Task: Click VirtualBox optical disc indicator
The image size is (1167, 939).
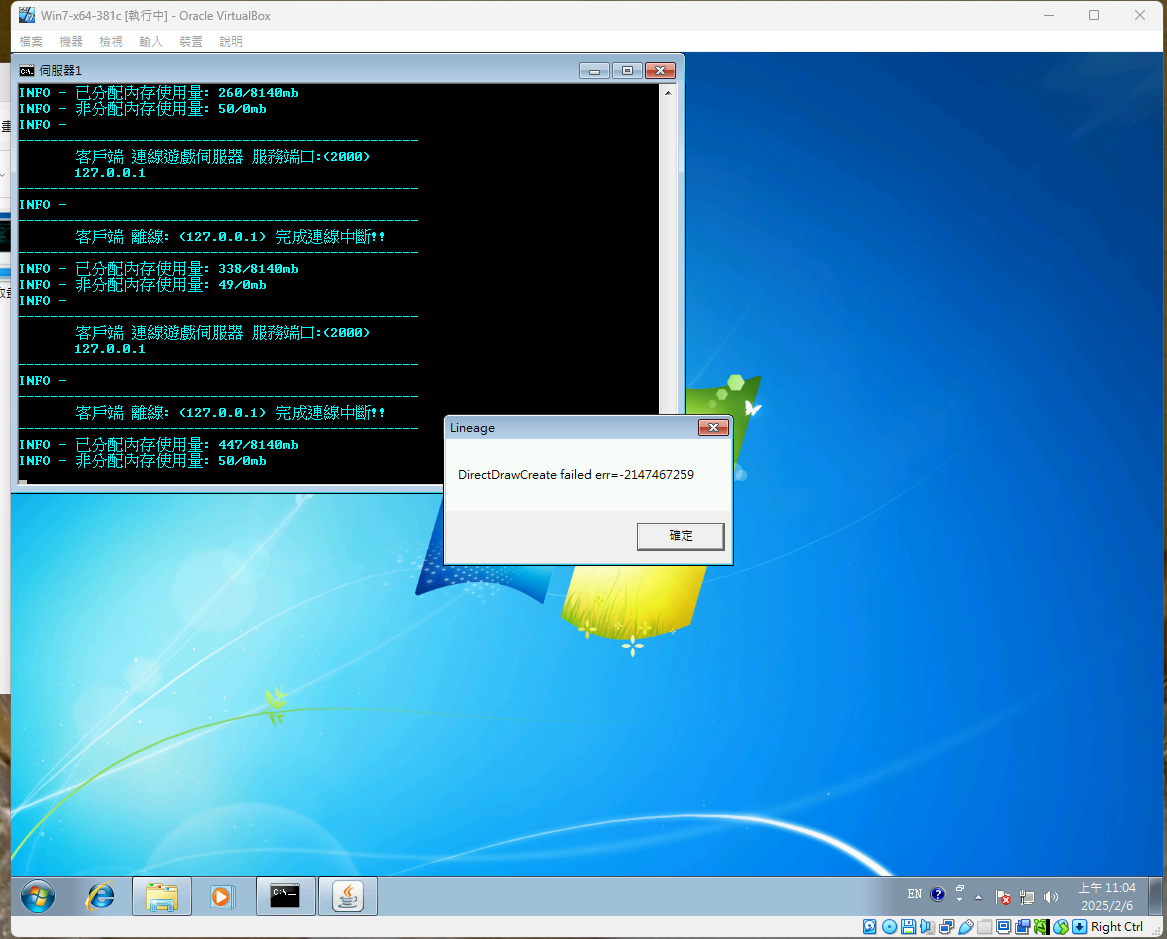Action: pyautogui.click(x=889, y=927)
